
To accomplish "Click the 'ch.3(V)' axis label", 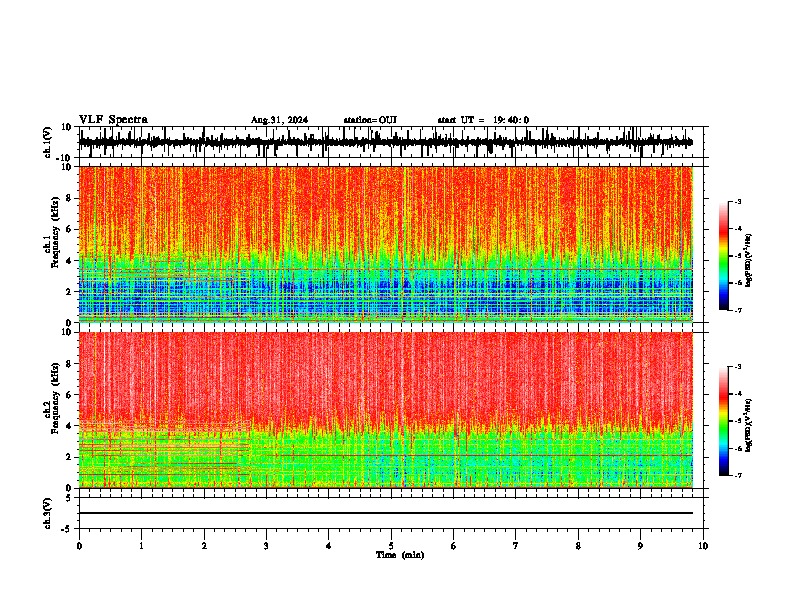I will [x=48, y=513].
